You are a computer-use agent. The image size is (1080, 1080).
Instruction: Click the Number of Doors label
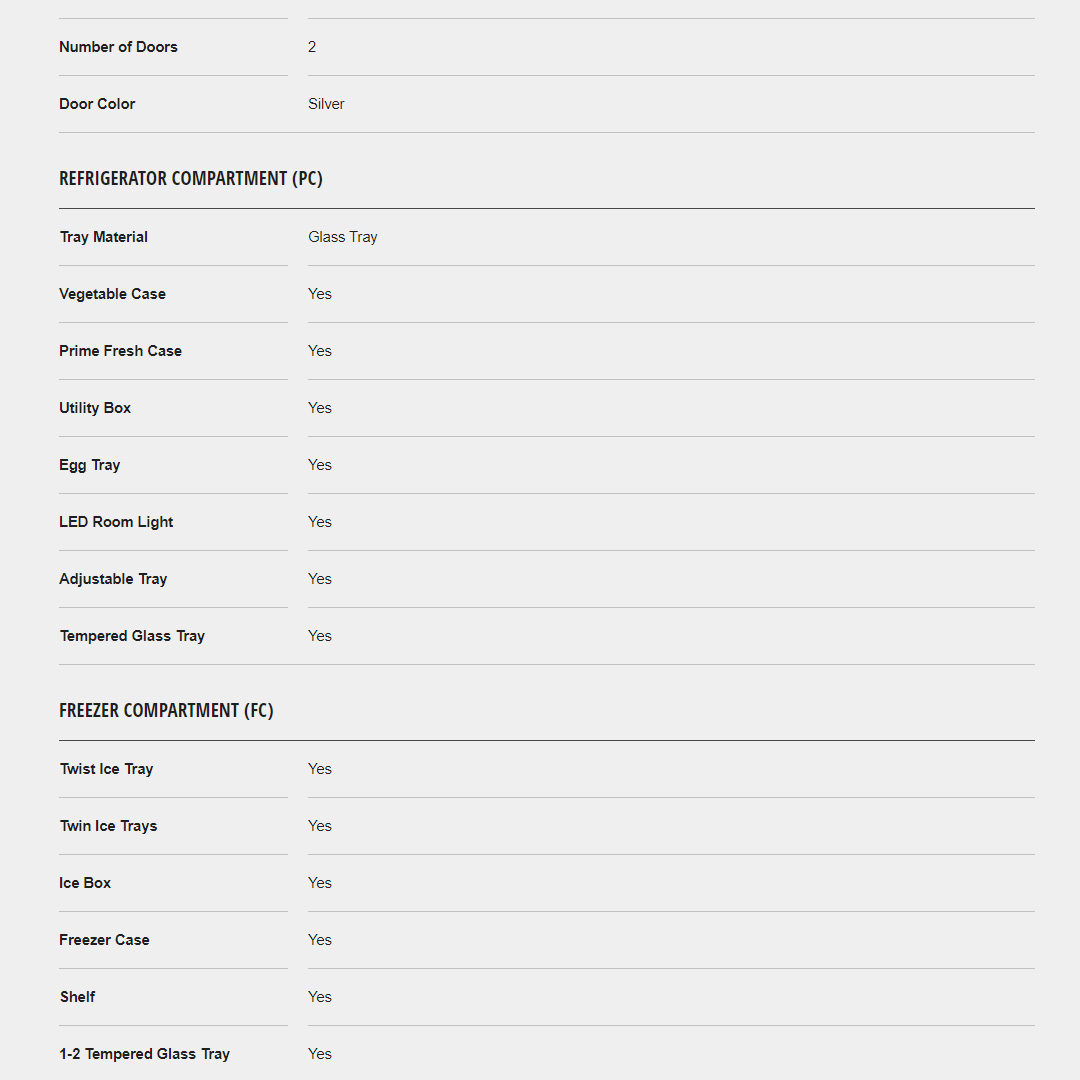coord(118,47)
